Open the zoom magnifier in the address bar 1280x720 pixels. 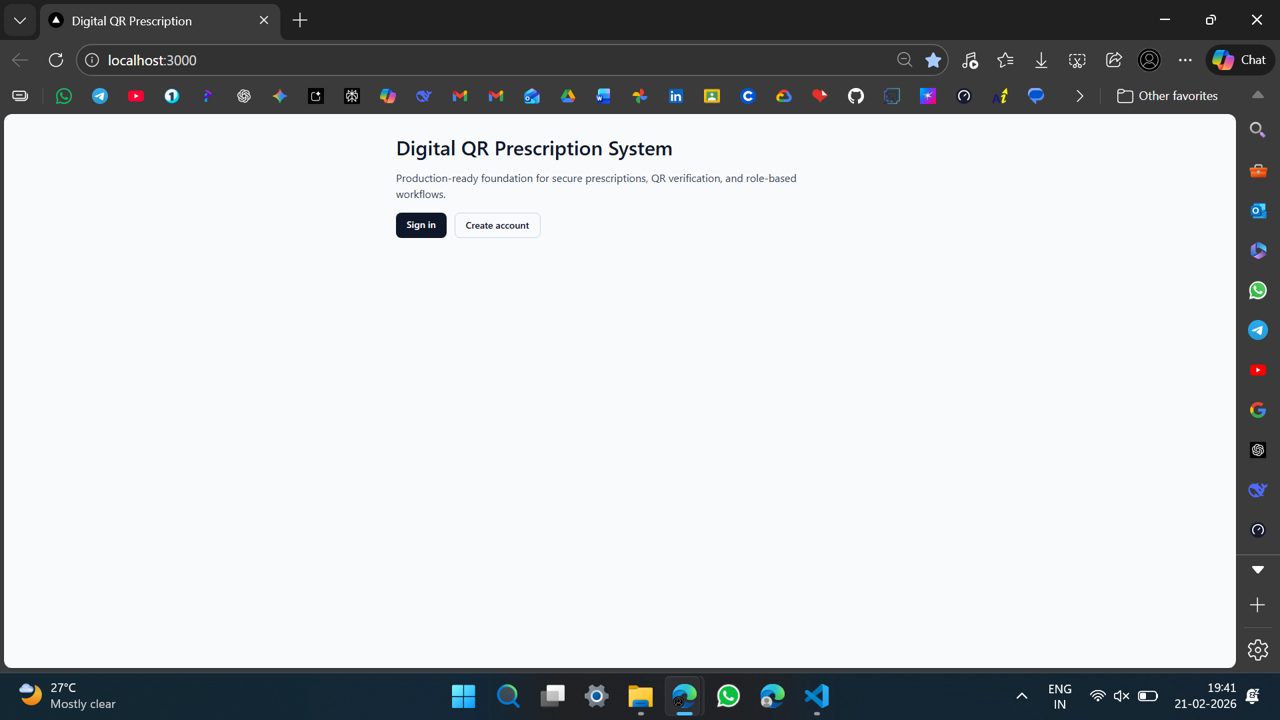click(905, 60)
